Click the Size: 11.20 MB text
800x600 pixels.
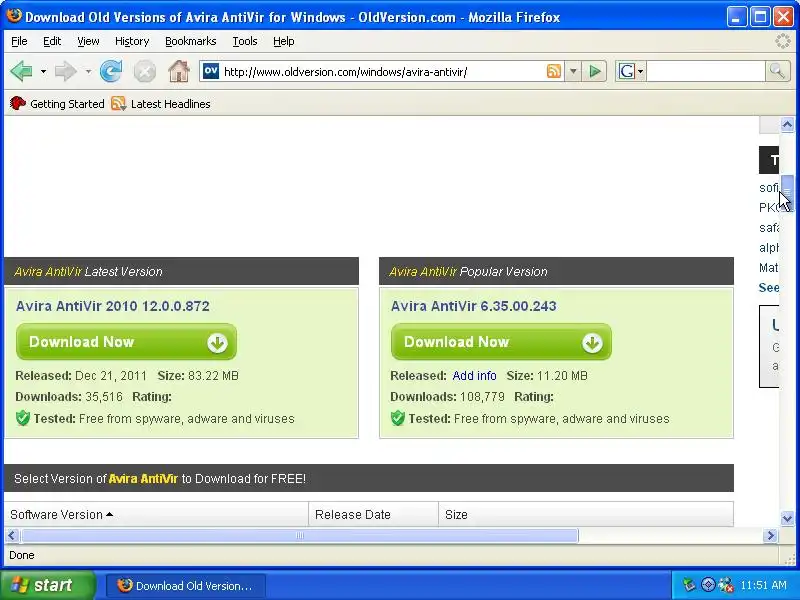(x=547, y=376)
